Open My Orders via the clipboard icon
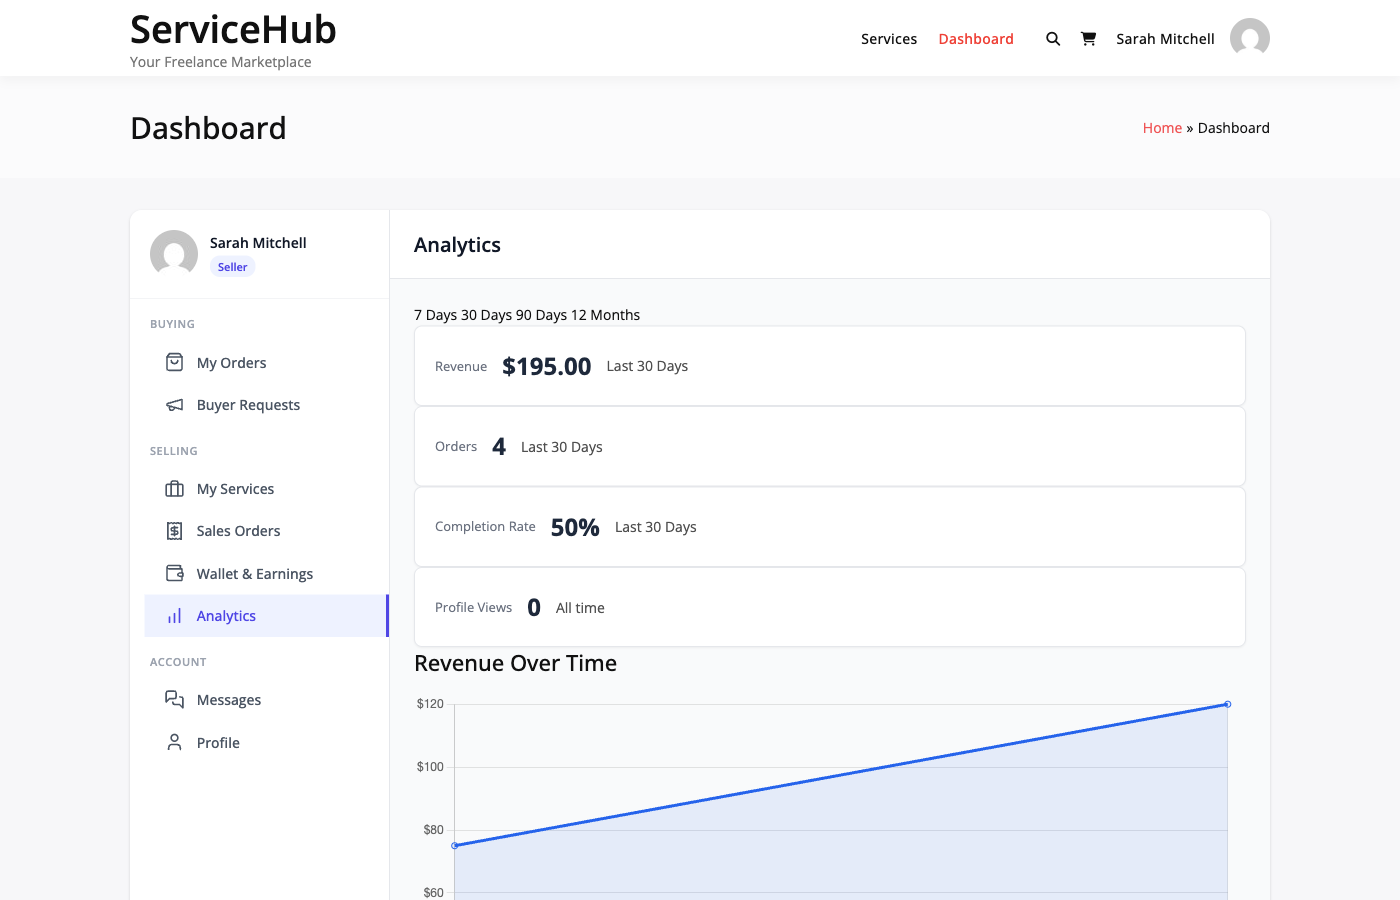The image size is (1400, 900). point(174,362)
